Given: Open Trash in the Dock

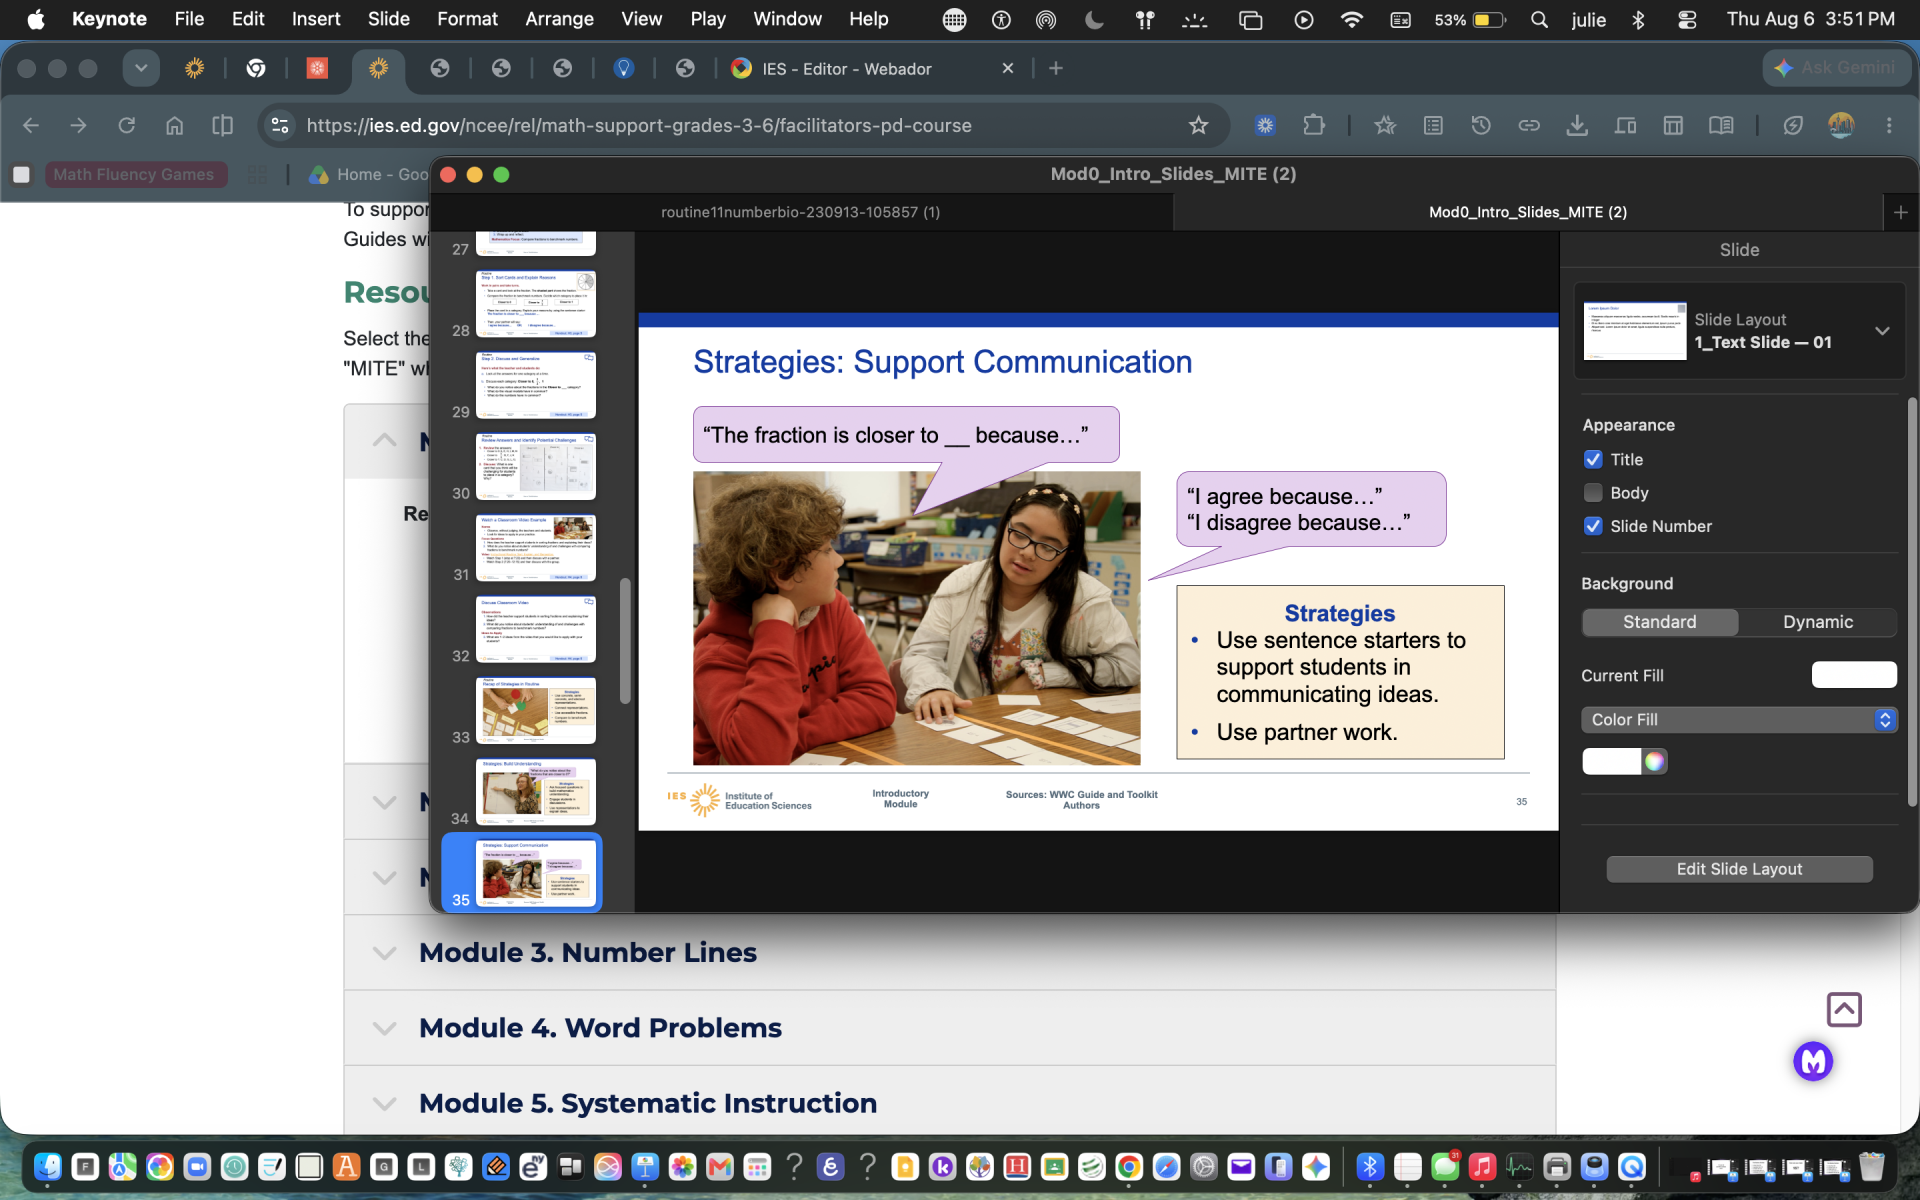Looking at the screenshot, I should coord(1871,1166).
